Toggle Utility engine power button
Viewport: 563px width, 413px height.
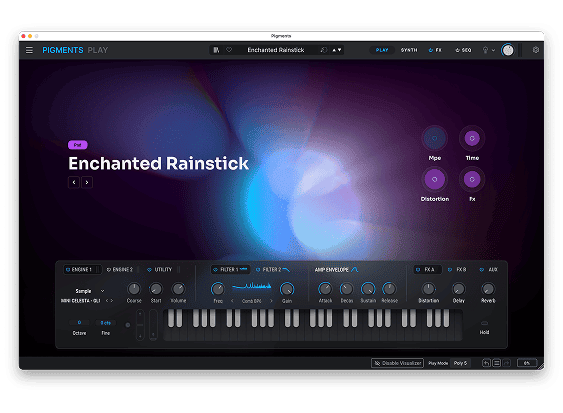pyautogui.click(x=149, y=269)
